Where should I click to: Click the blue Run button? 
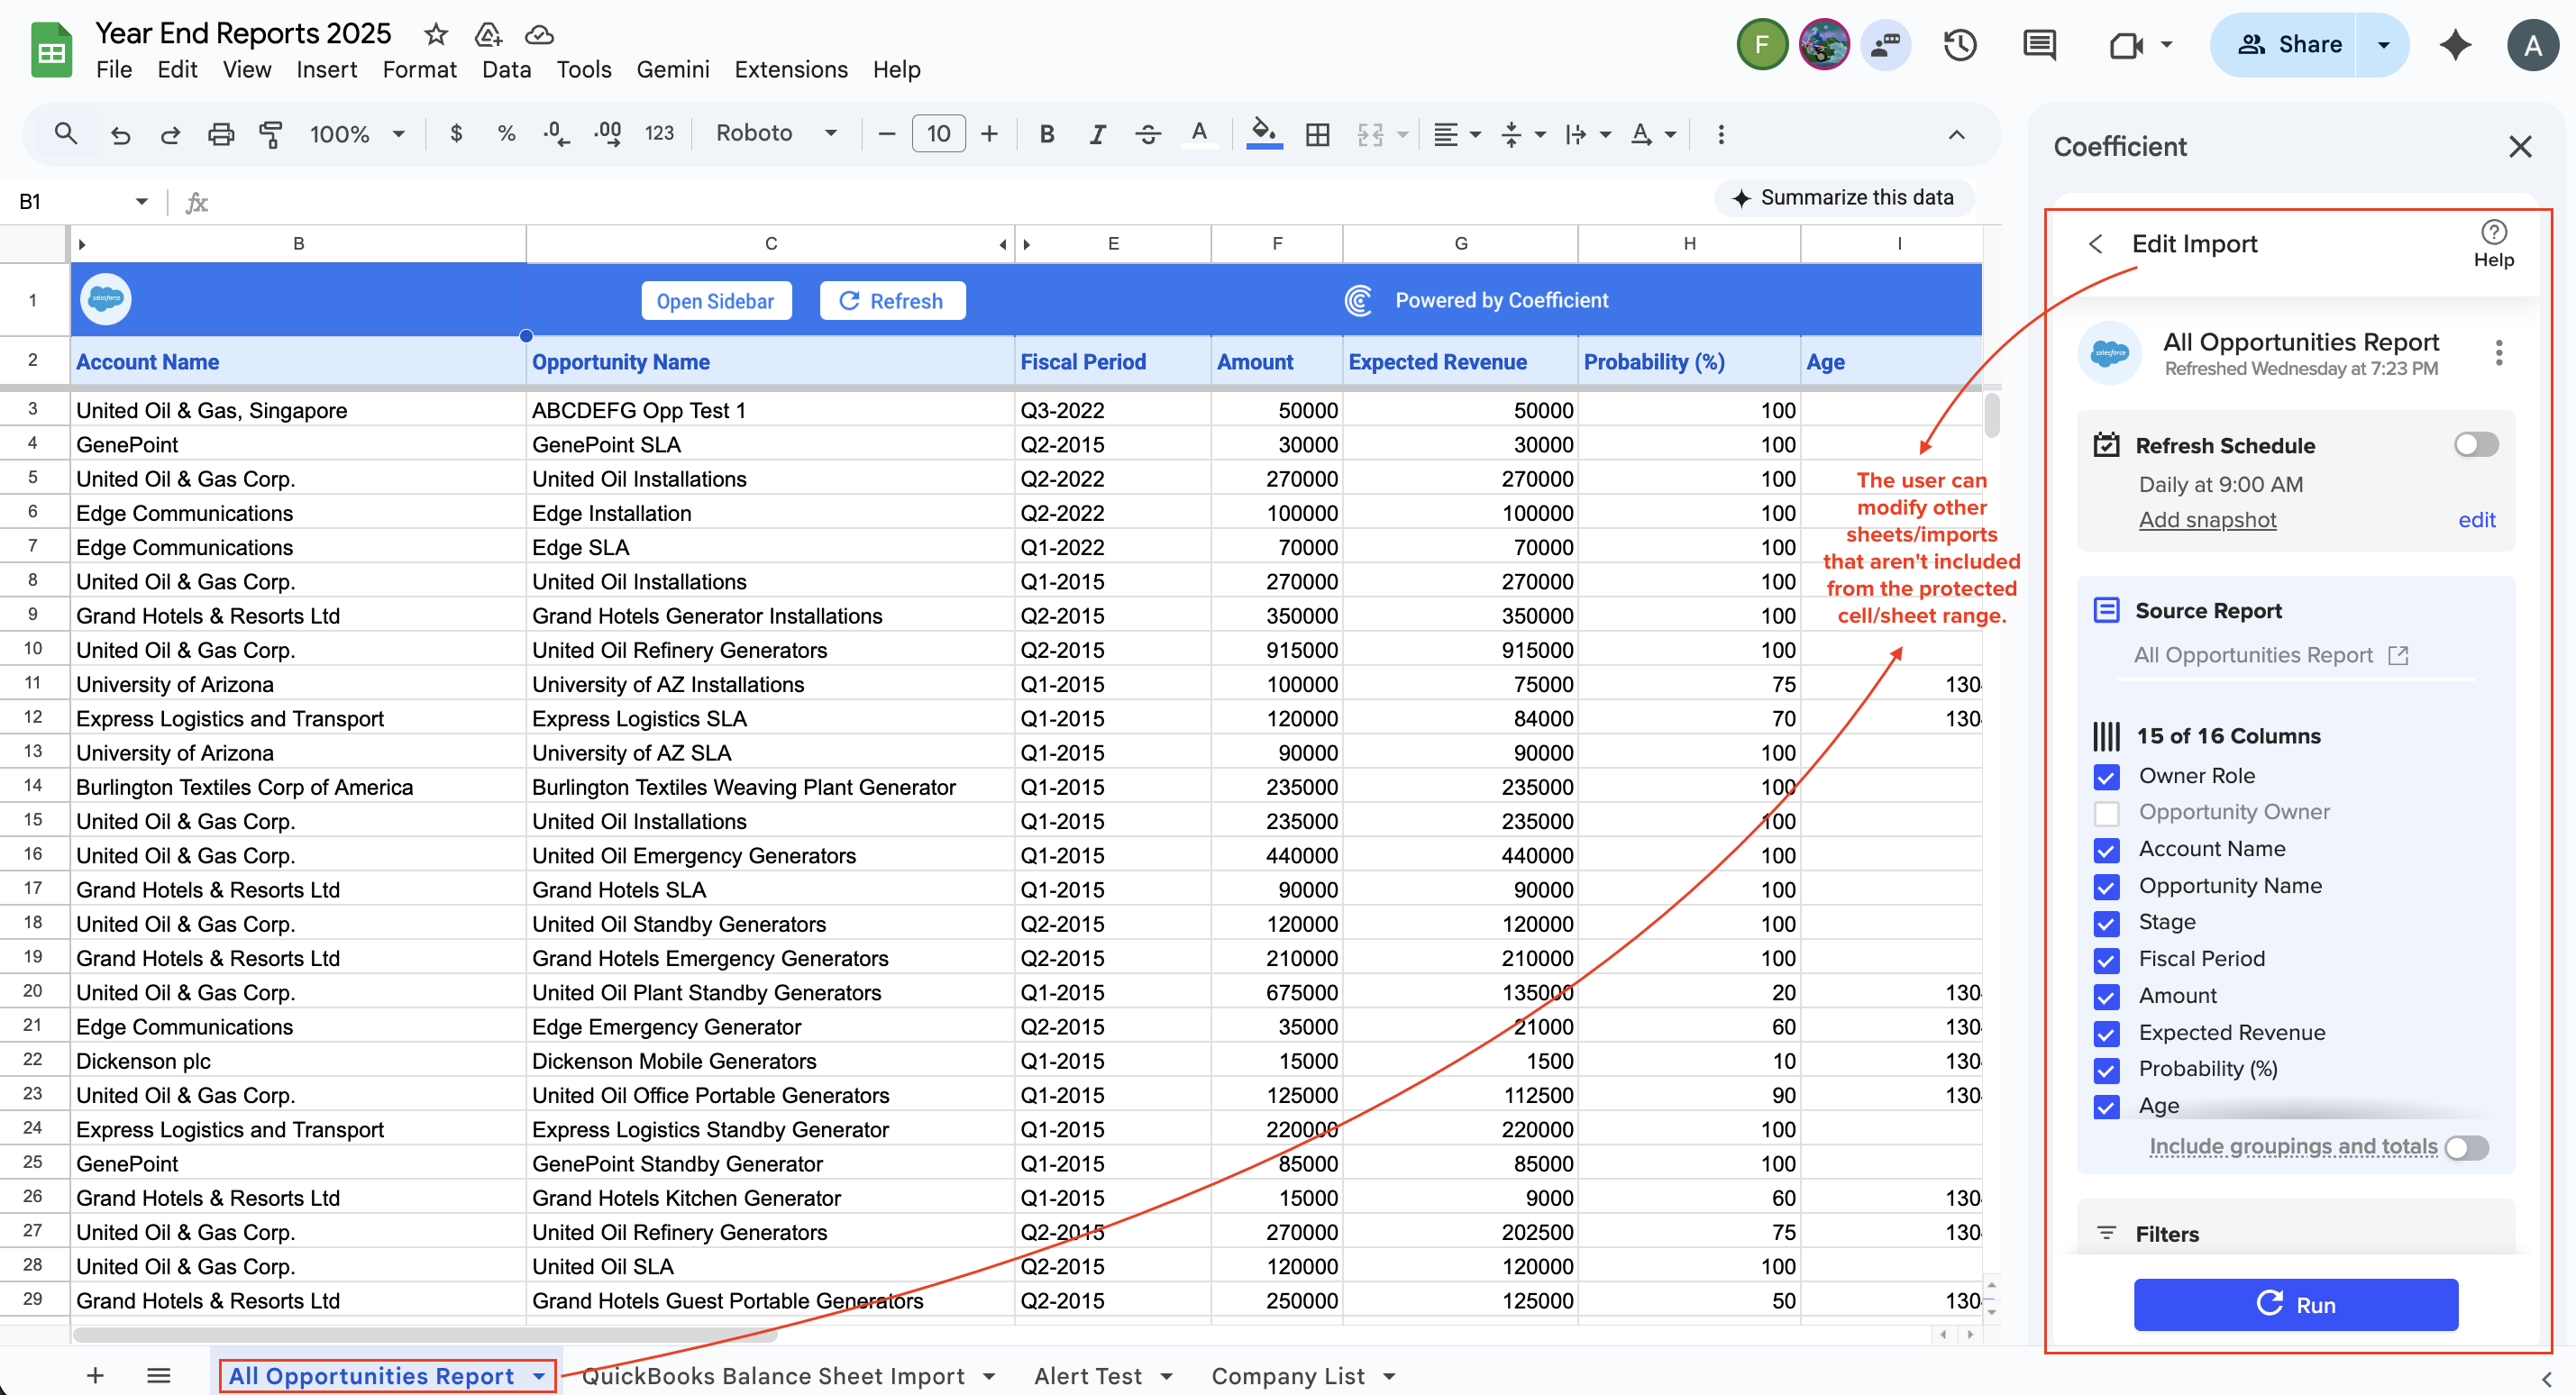click(x=2295, y=1304)
